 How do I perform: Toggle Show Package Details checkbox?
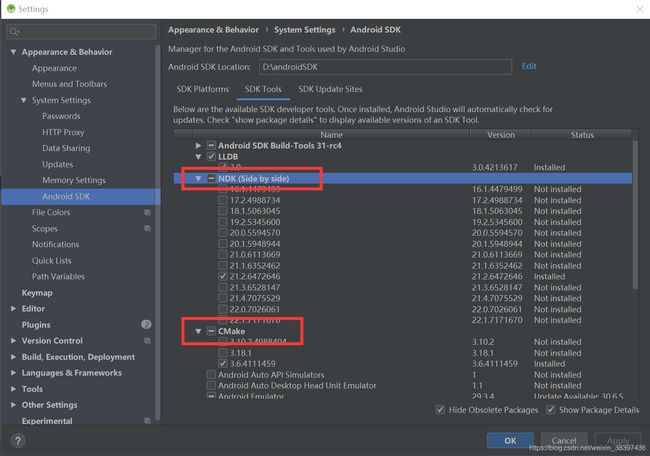[551, 410]
